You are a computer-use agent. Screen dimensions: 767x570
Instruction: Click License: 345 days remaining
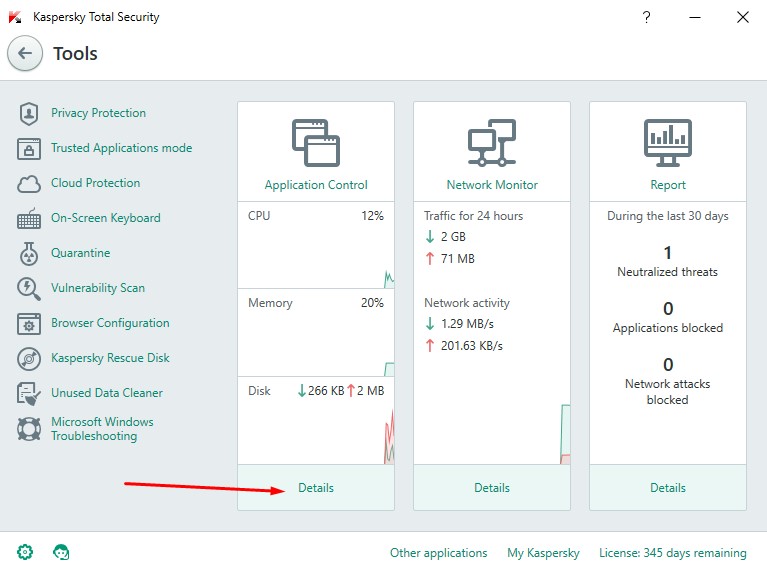click(673, 553)
